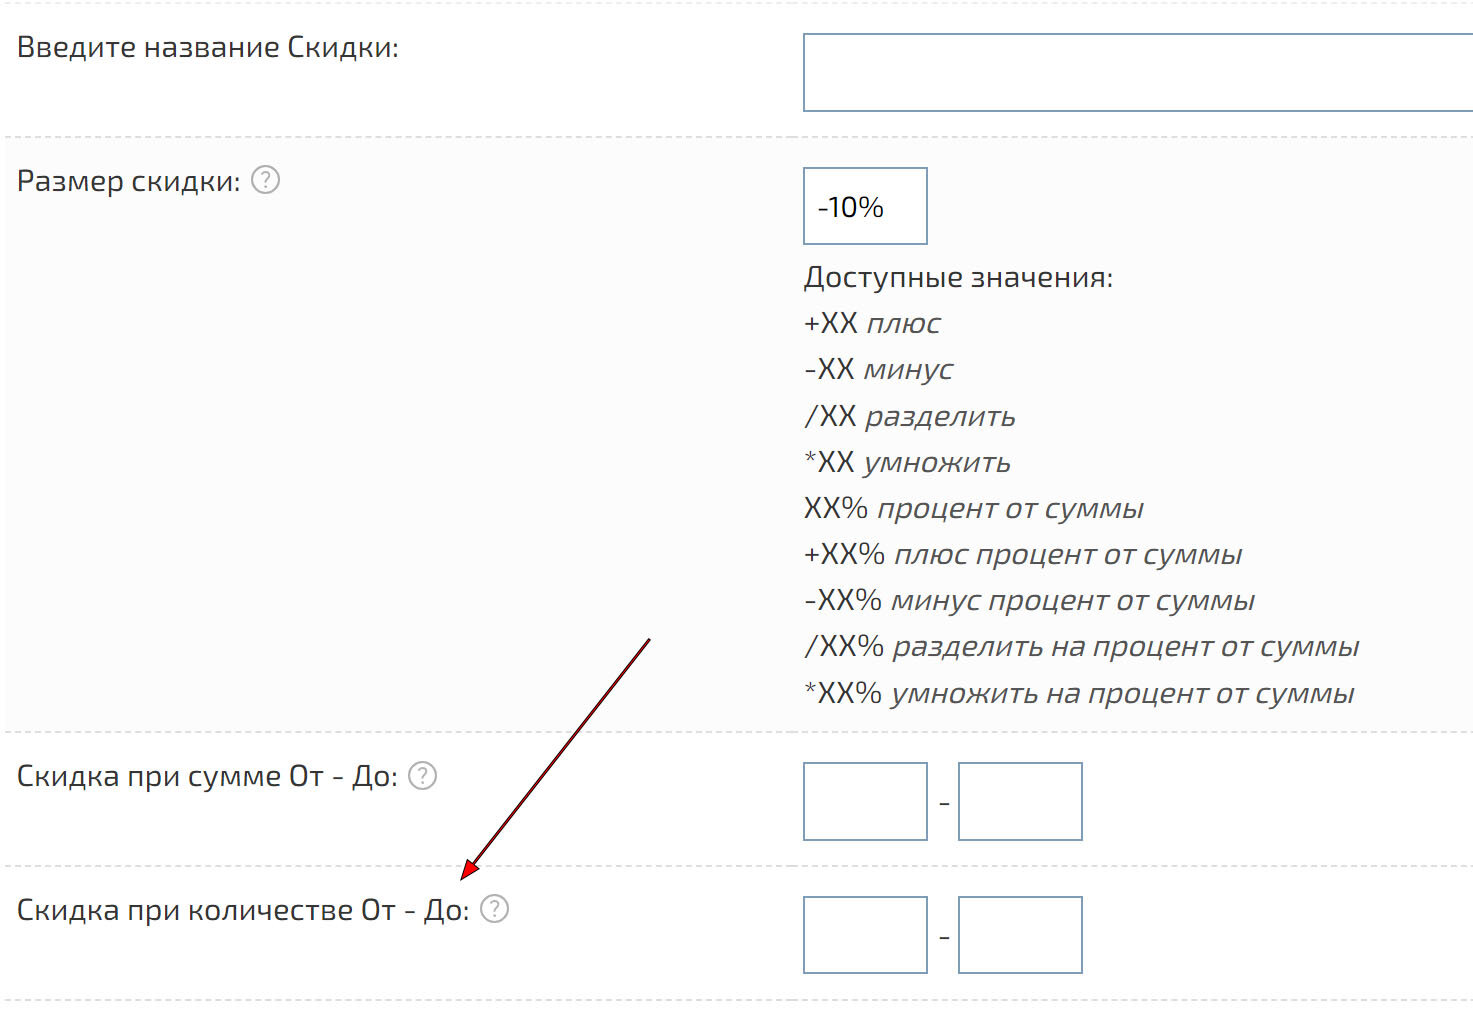Screen dimensions: 1473x1010
Task: Click the '/XX разделить' hint line
Action: [910, 416]
